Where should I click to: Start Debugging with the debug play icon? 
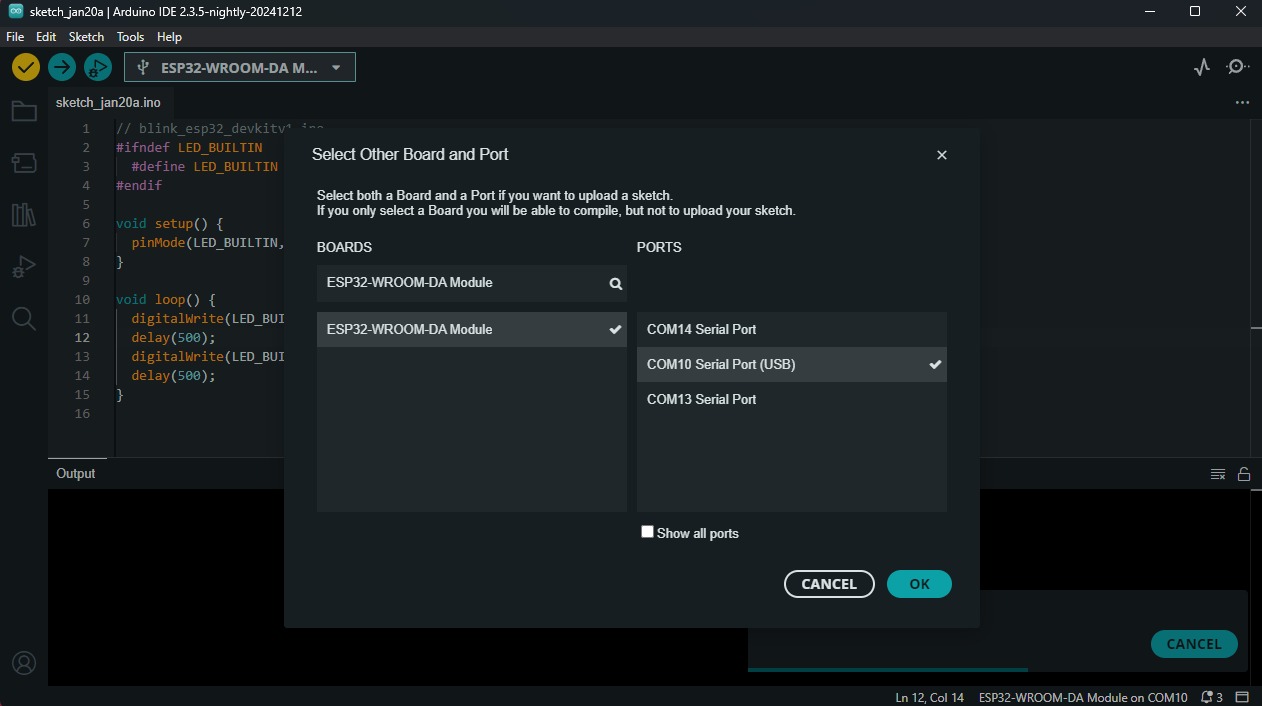97,67
